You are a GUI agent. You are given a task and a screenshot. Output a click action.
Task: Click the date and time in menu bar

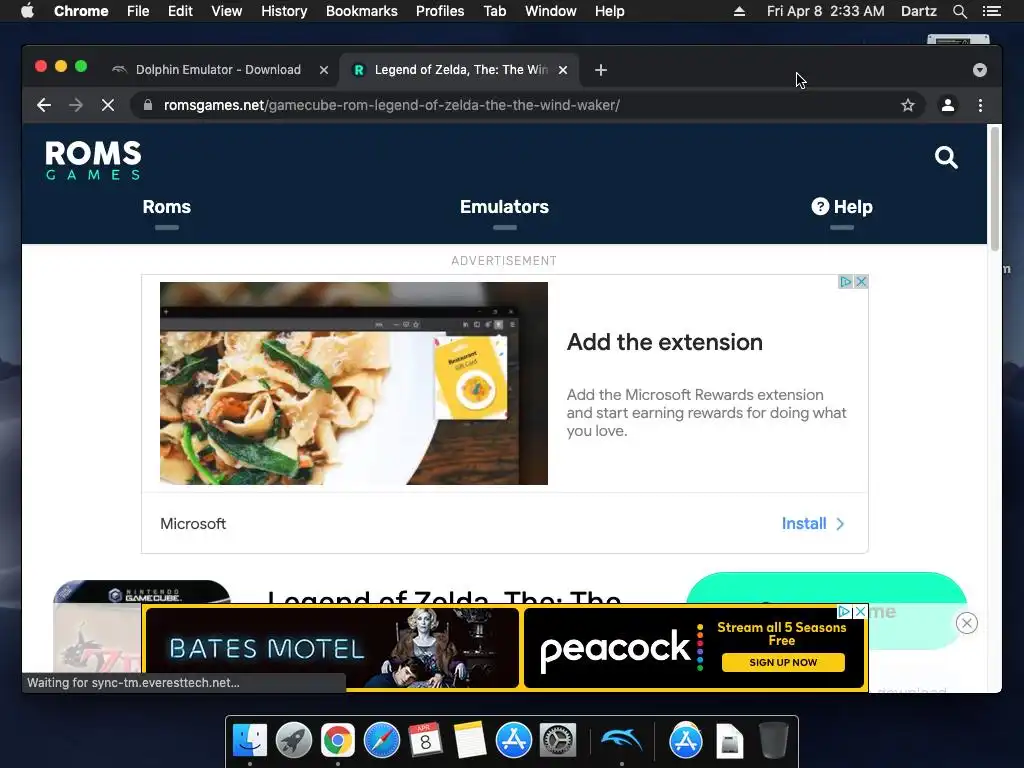(825, 11)
